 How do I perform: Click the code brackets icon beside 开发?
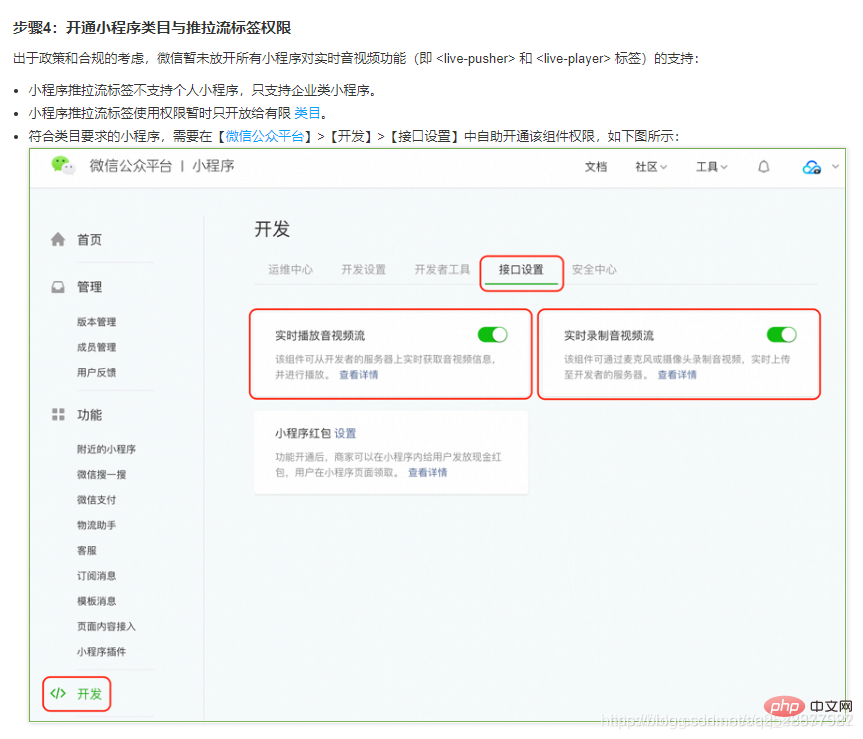point(58,693)
